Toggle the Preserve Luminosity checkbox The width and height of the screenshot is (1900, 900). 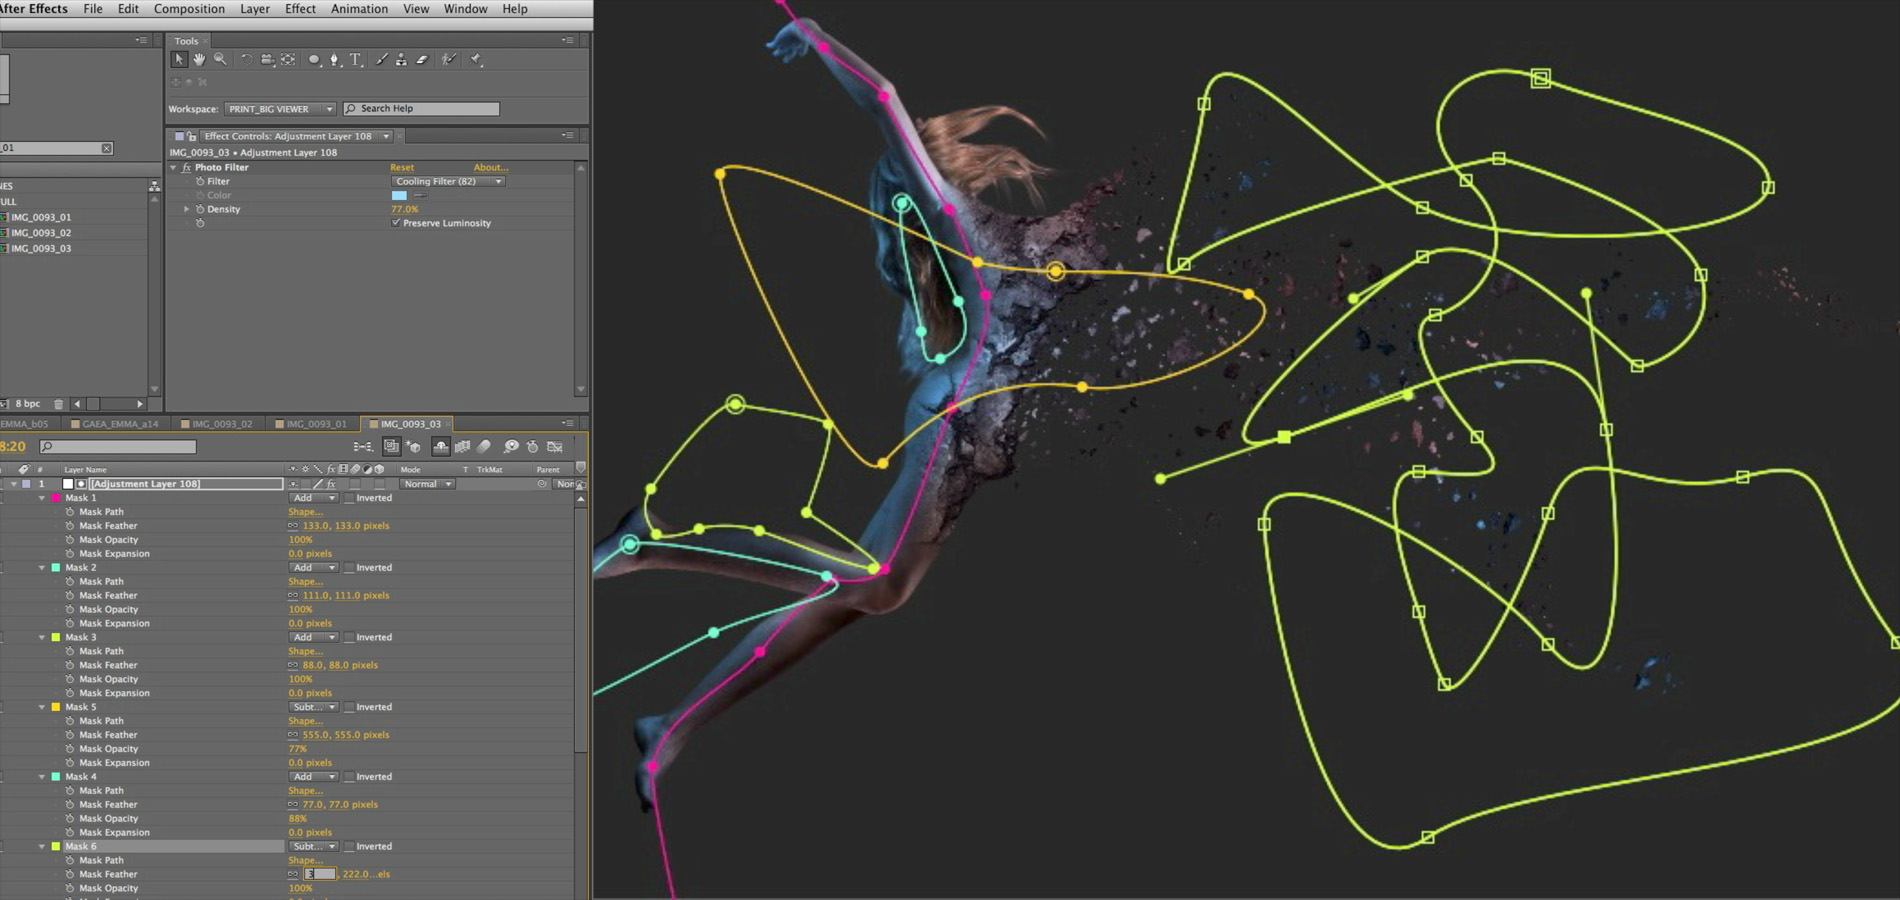(396, 223)
